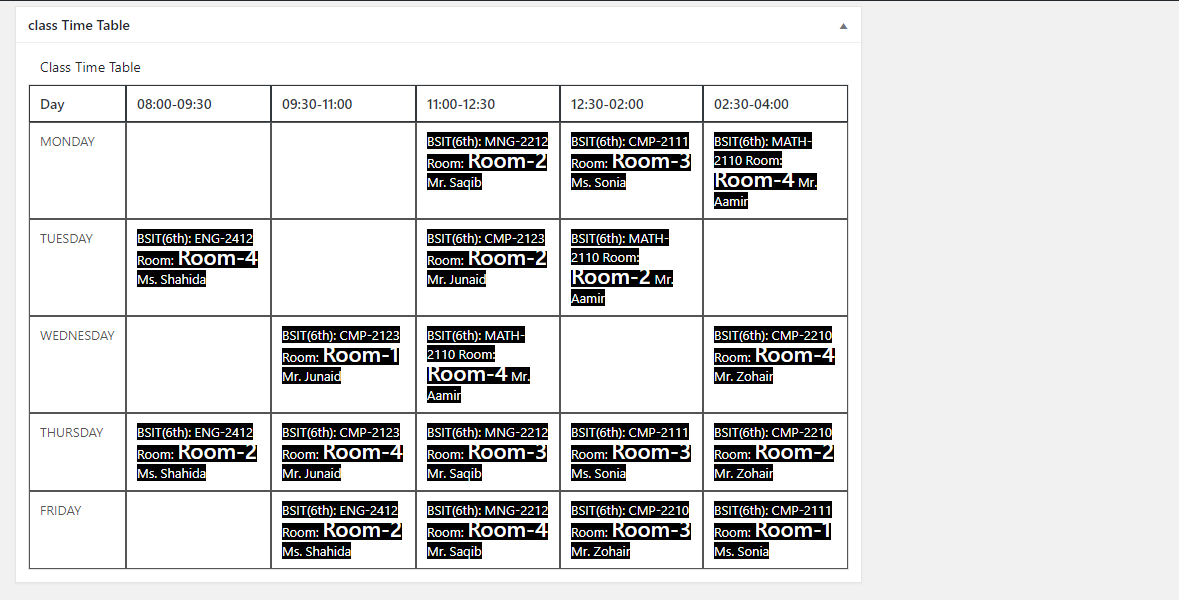
Task: Click Thursday's CMP-2210 class with Mr. Zohair
Action: coord(774,451)
